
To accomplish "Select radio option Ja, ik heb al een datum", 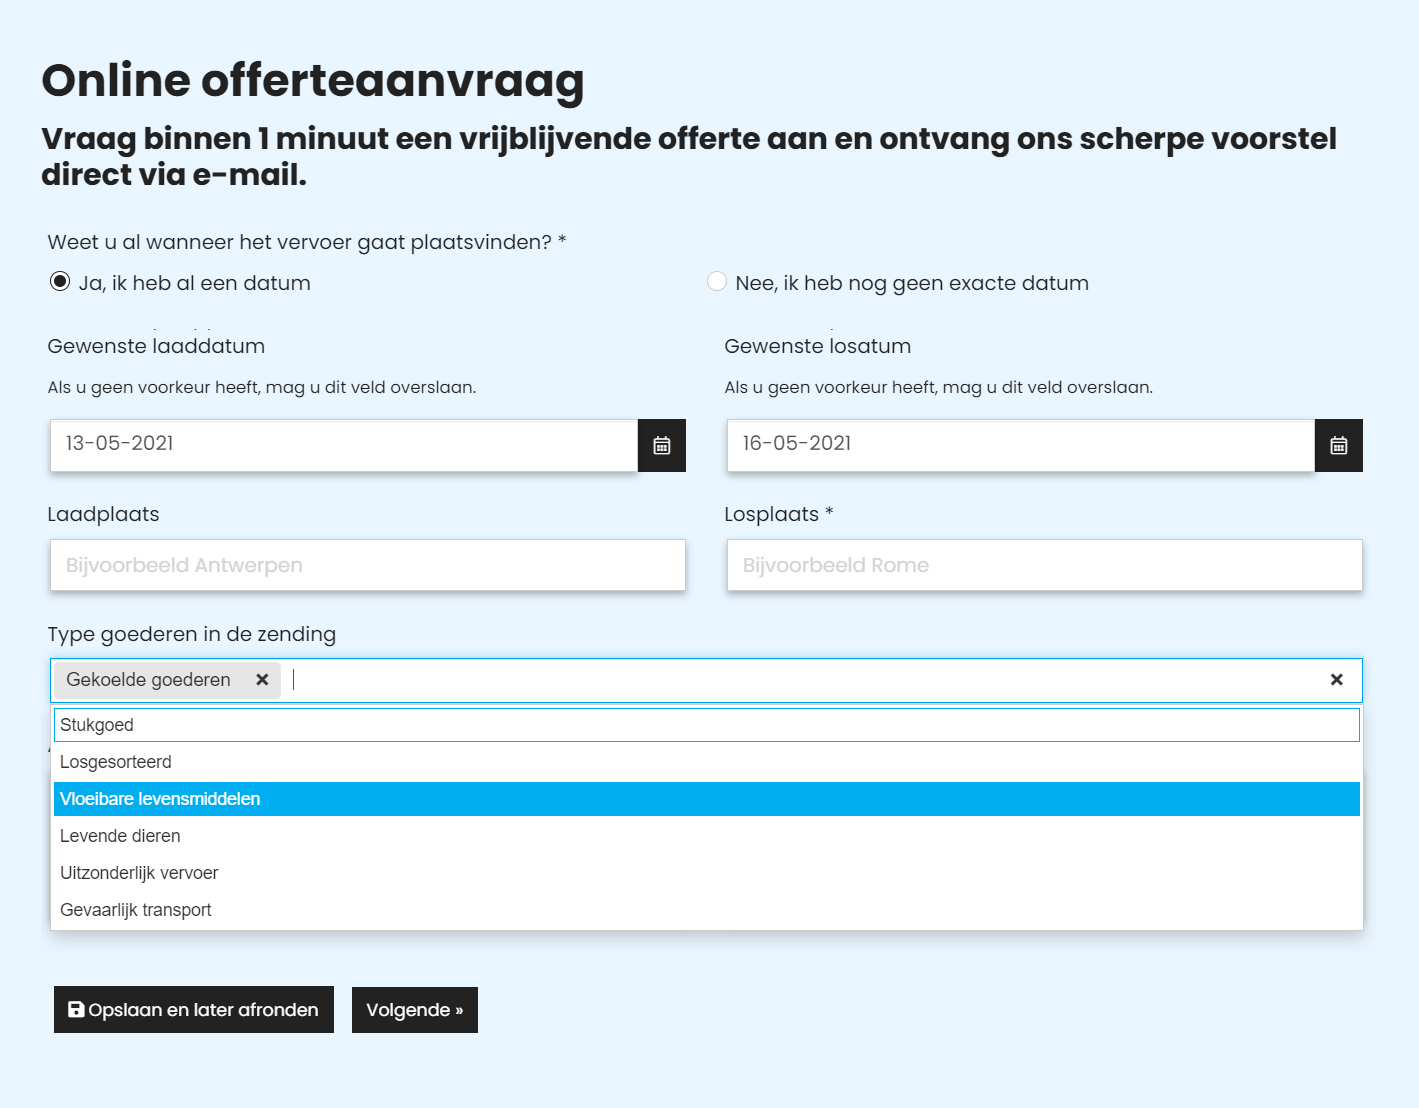I will click(61, 282).
